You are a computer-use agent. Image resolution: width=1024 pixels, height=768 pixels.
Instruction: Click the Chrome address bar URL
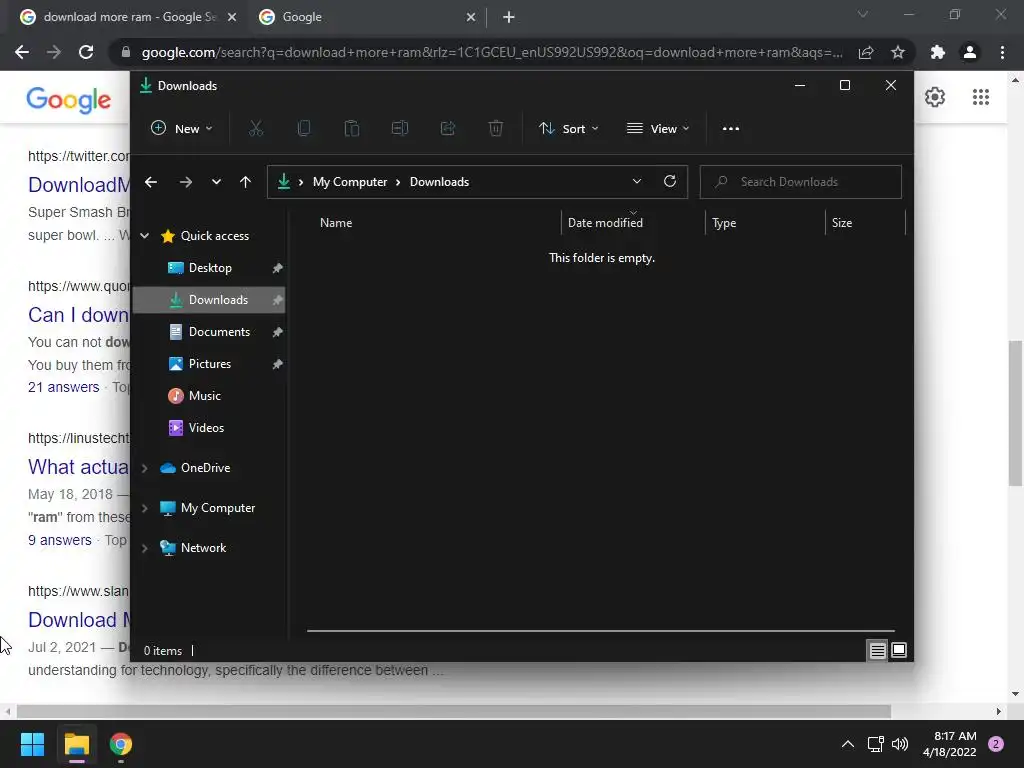pyautogui.click(x=492, y=52)
